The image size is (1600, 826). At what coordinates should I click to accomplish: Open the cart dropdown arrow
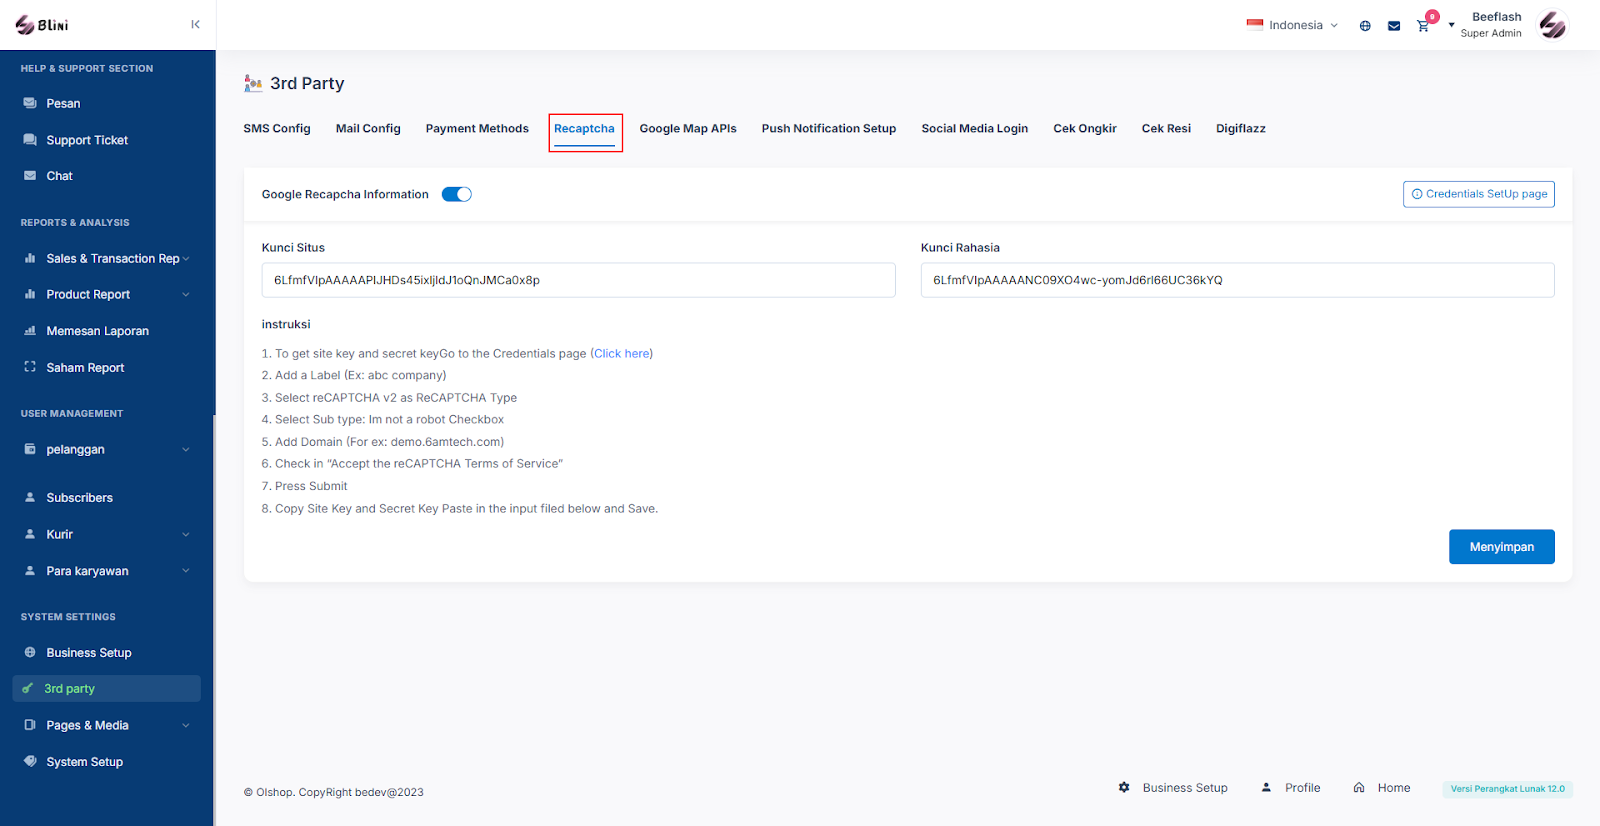pyautogui.click(x=1451, y=25)
